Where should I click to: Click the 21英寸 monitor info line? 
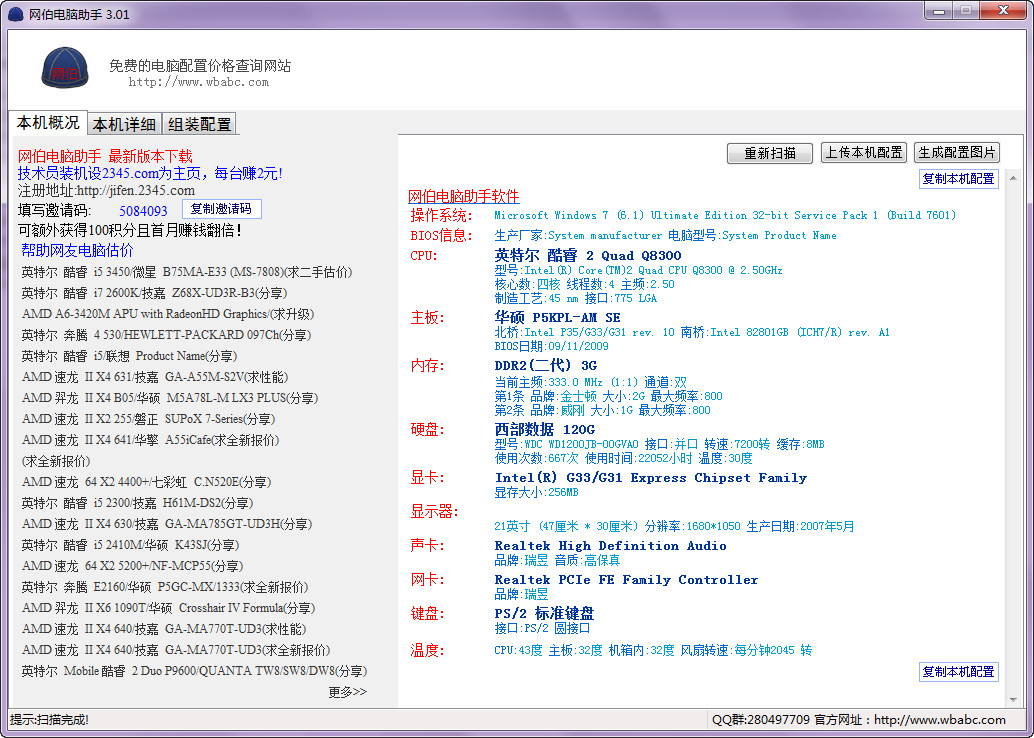click(x=674, y=526)
